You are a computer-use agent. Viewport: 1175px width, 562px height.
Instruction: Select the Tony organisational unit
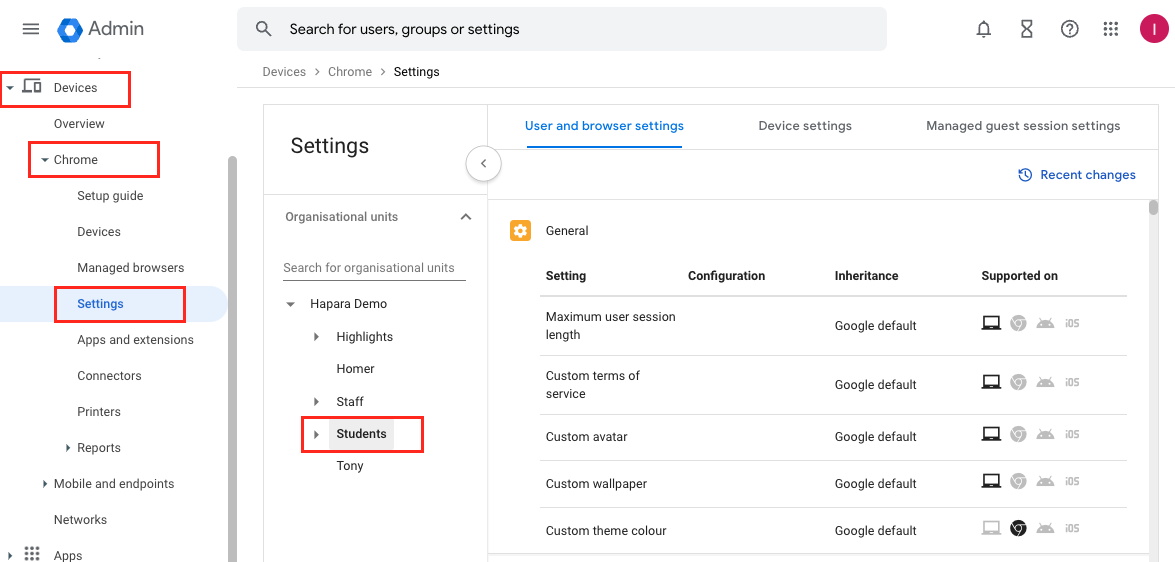click(x=350, y=465)
